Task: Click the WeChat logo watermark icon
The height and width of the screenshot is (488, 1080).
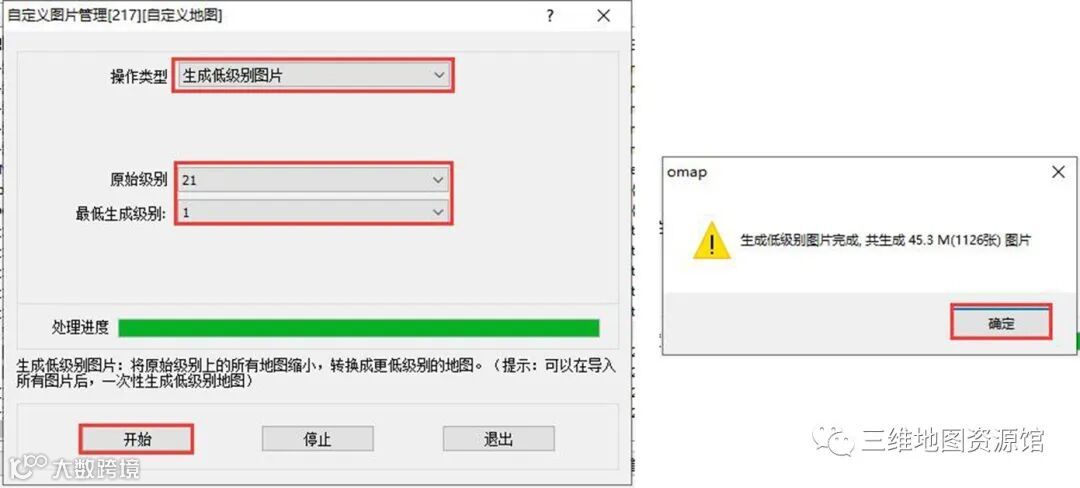Action: pos(831,440)
